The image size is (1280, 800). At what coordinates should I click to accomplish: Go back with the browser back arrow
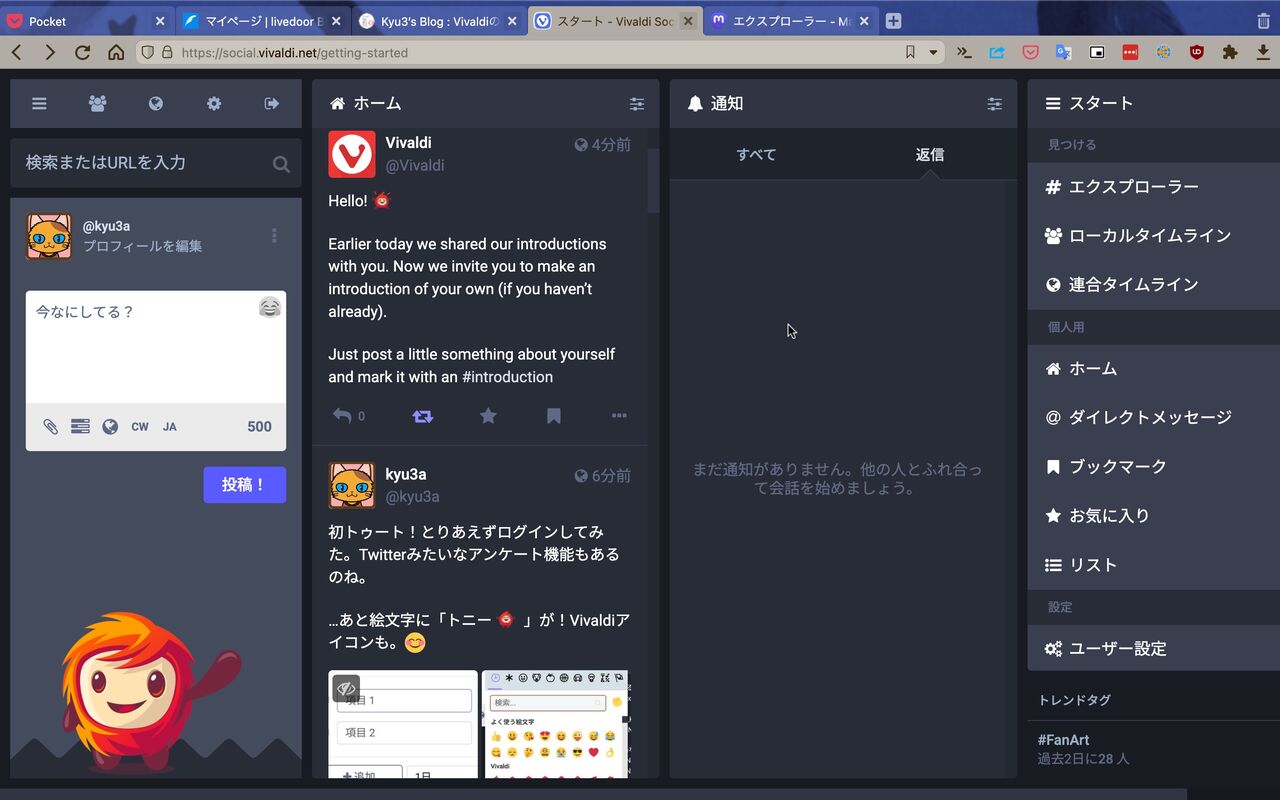pyautogui.click(x=18, y=53)
